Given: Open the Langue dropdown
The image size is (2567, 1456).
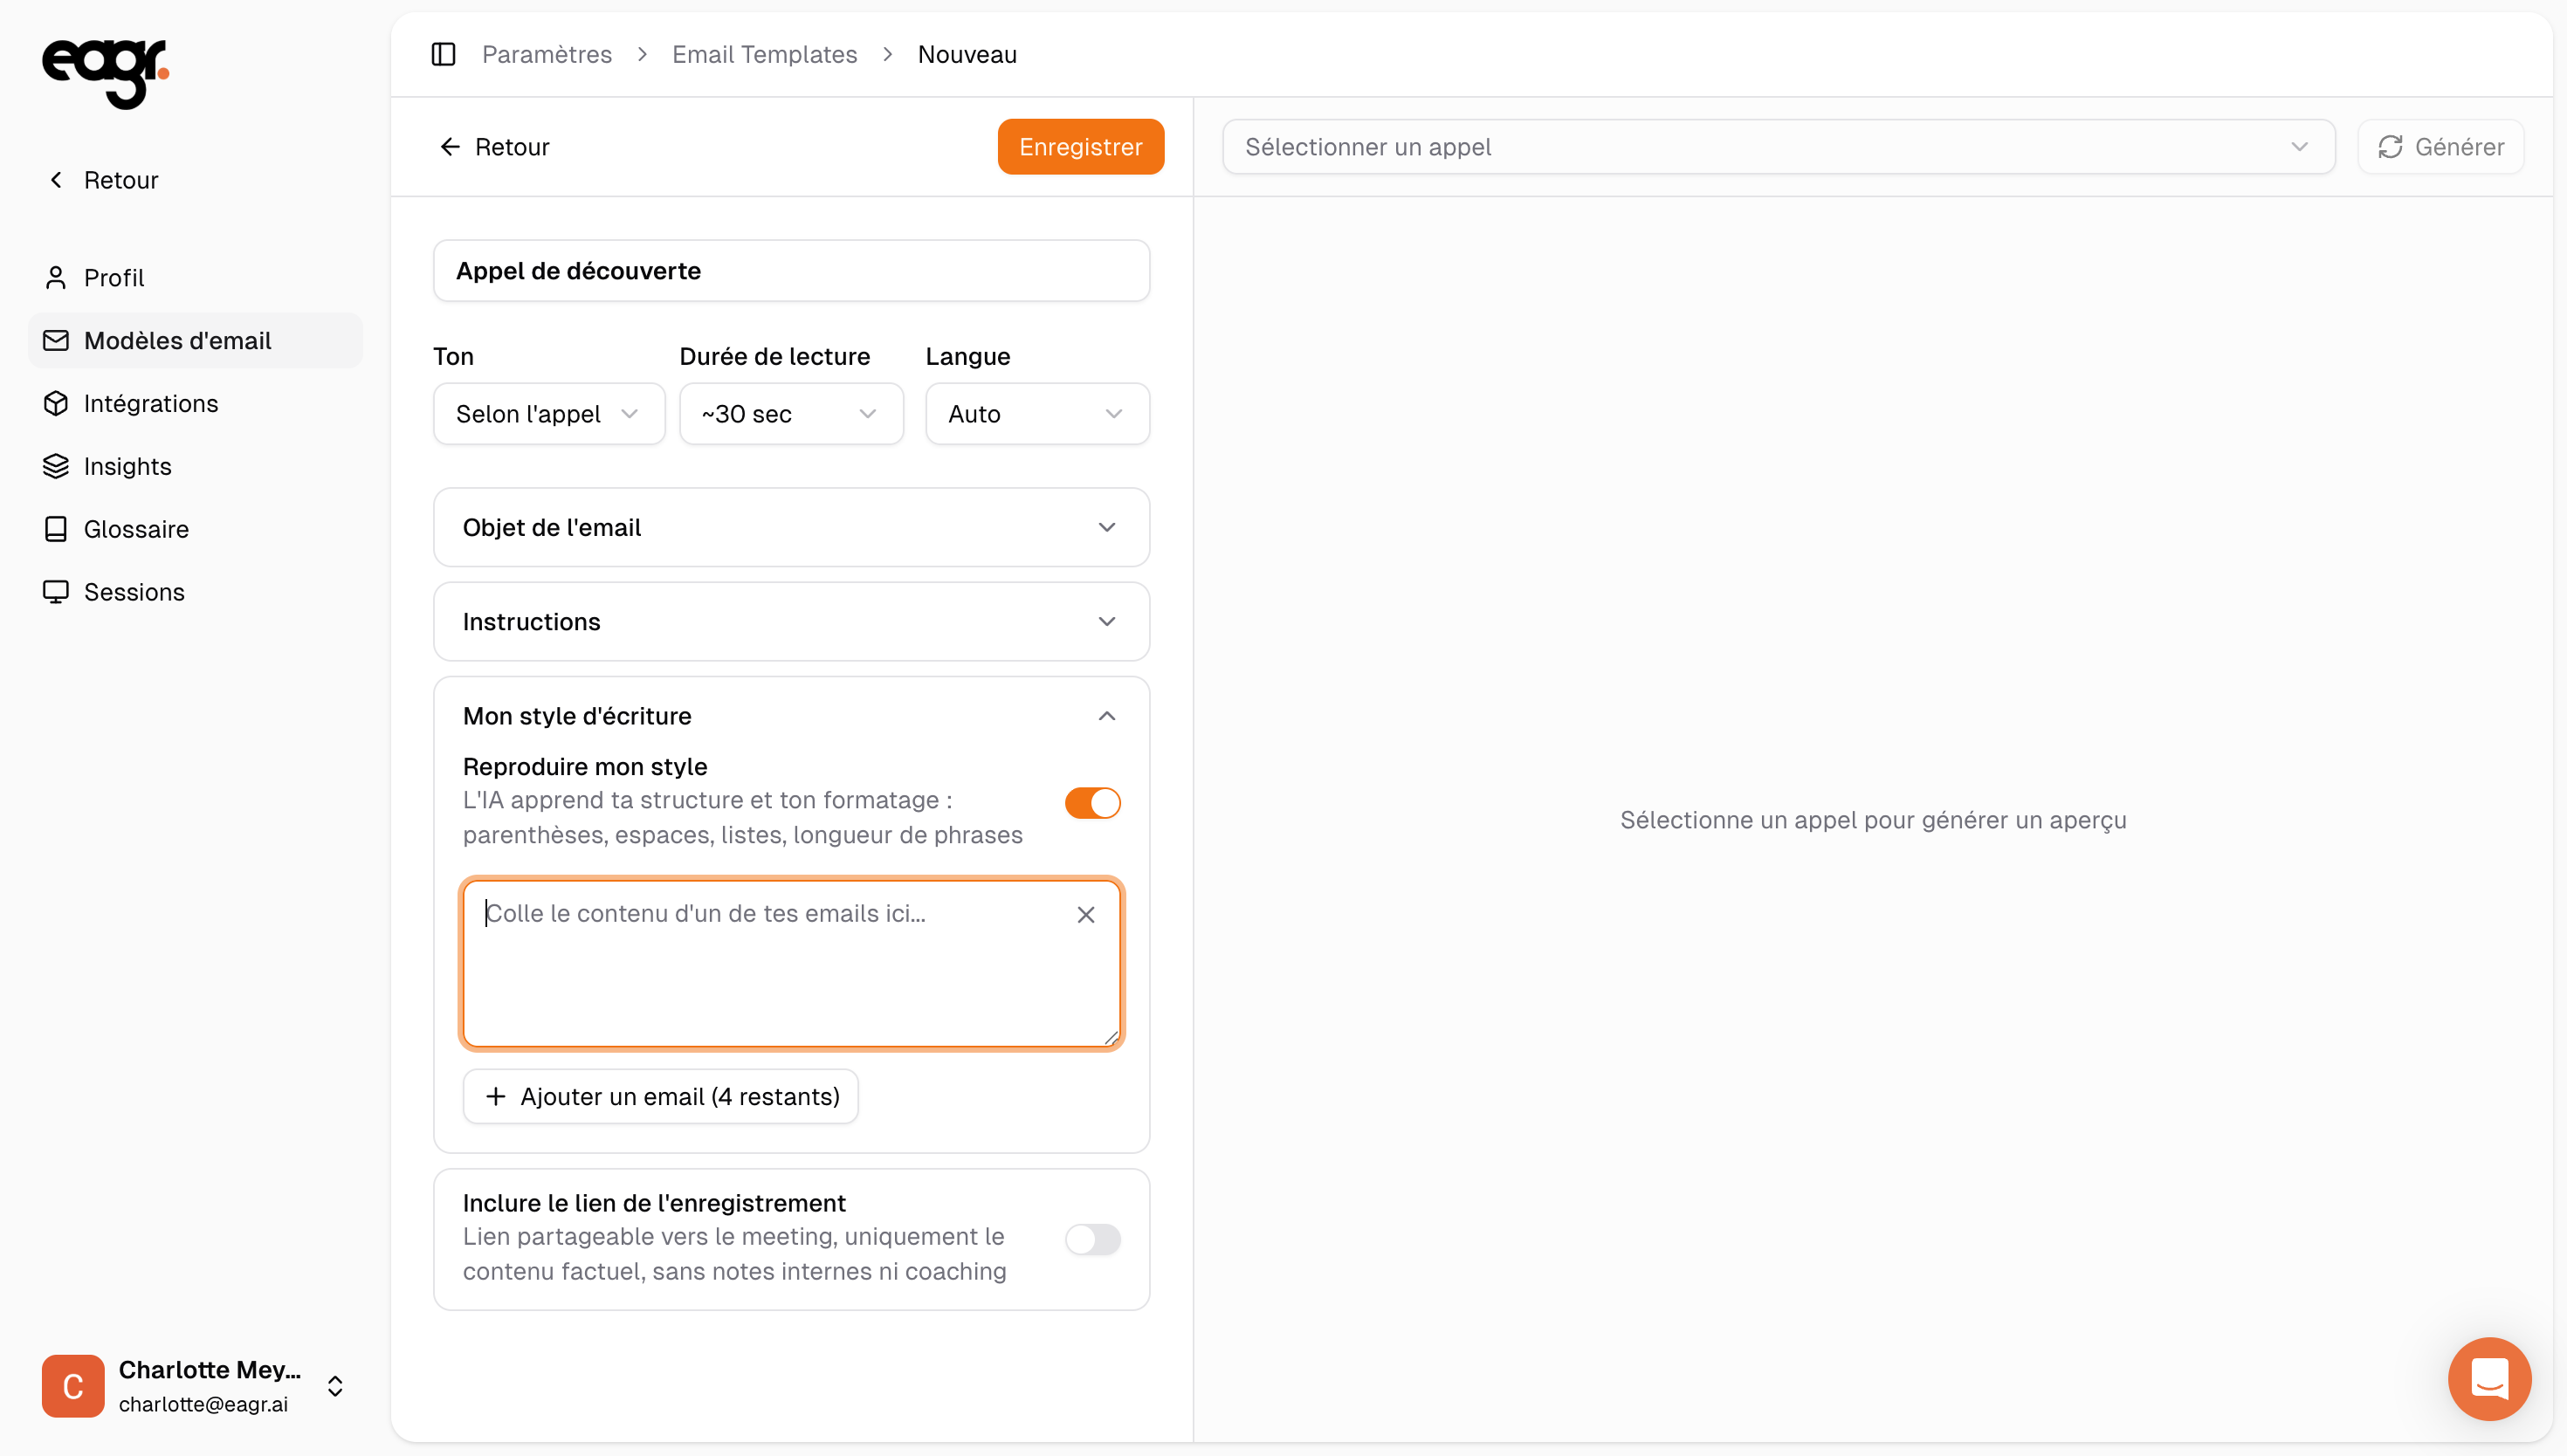Looking at the screenshot, I should (x=1036, y=414).
